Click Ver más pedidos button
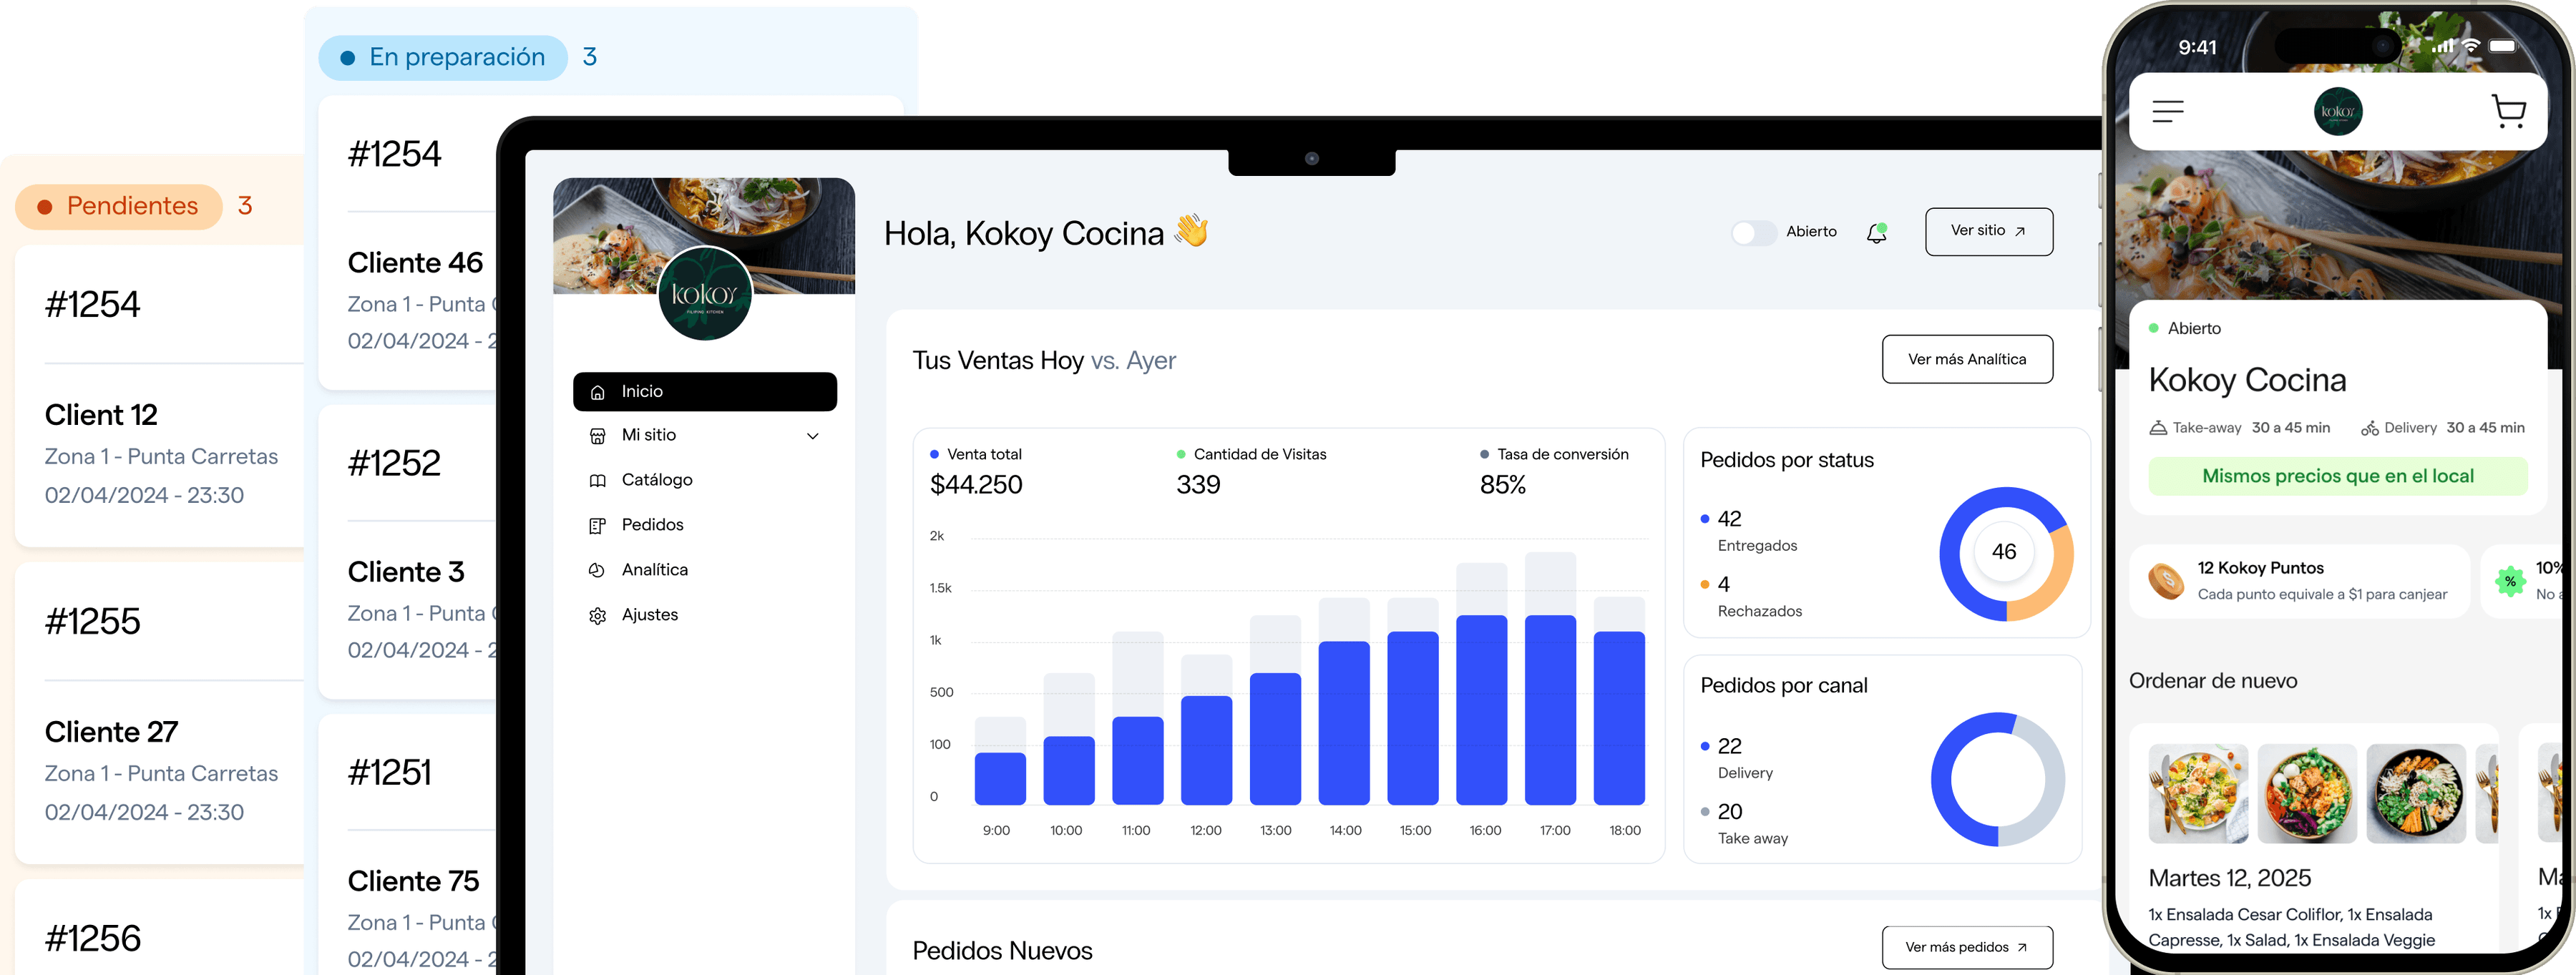Viewport: 2576px width, 975px height. pyautogui.click(x=1966, y=947)
